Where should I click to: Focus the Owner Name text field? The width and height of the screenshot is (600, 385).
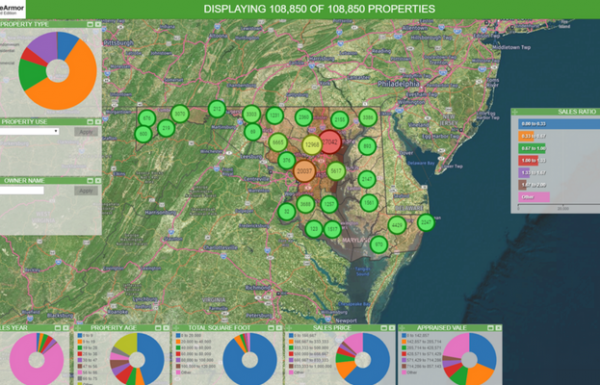[21, 190]
